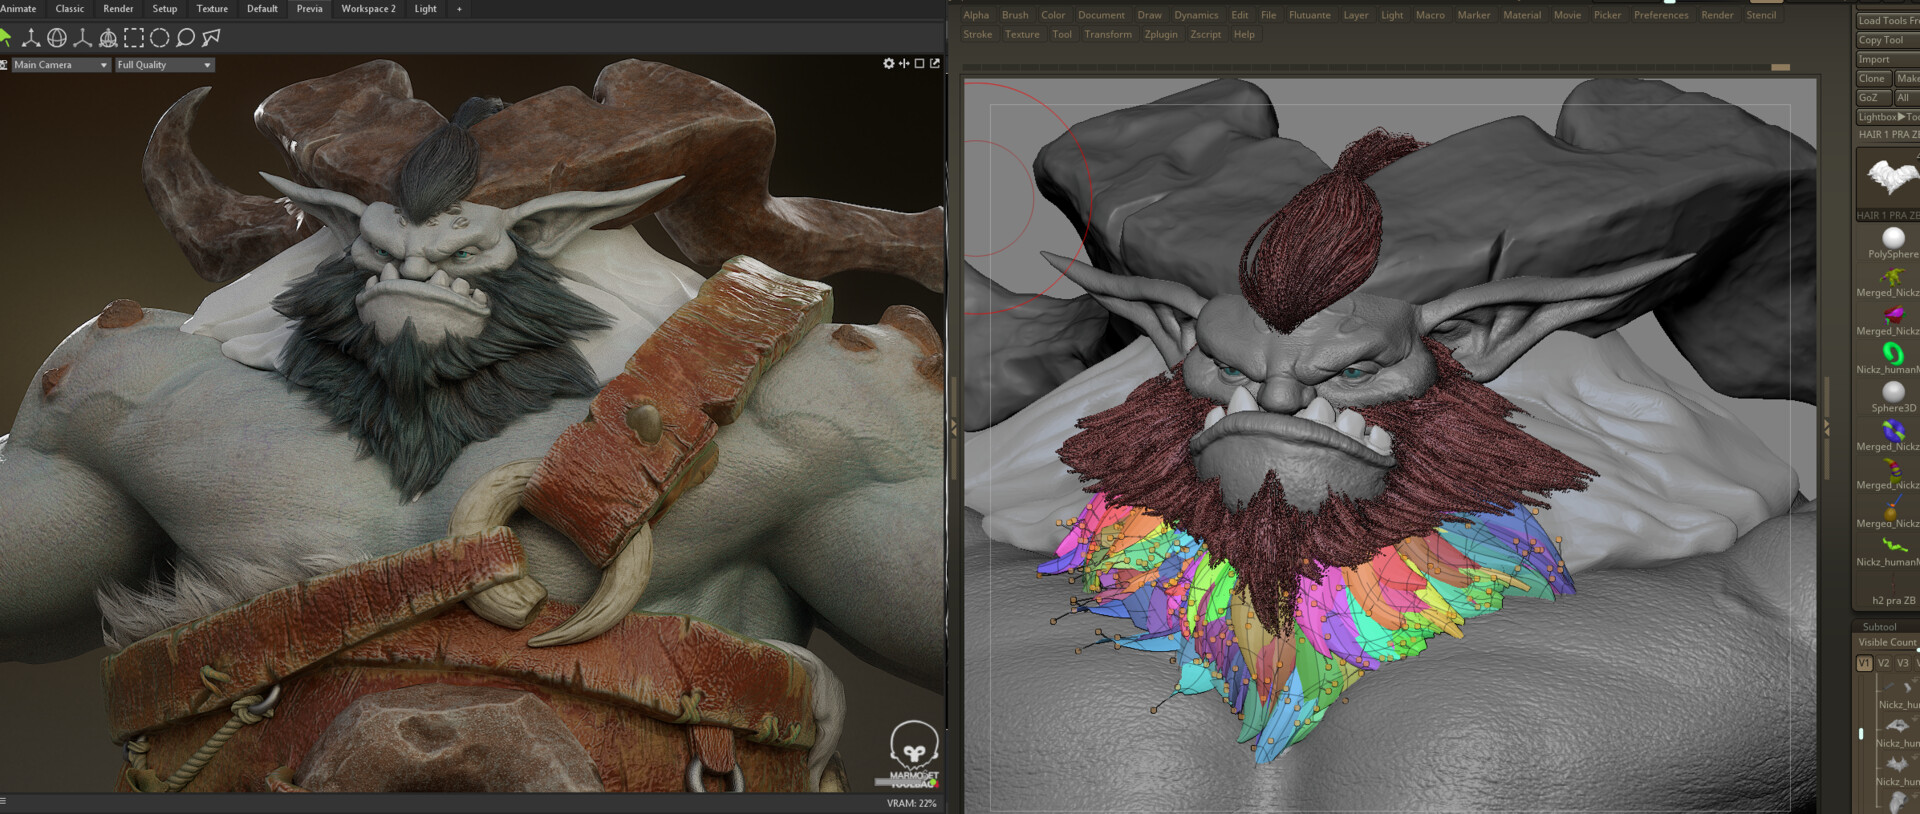Viewport: 1920px width, 814px height.
Task: Open the ZBrush Material menu
Action: point(1522,15)
